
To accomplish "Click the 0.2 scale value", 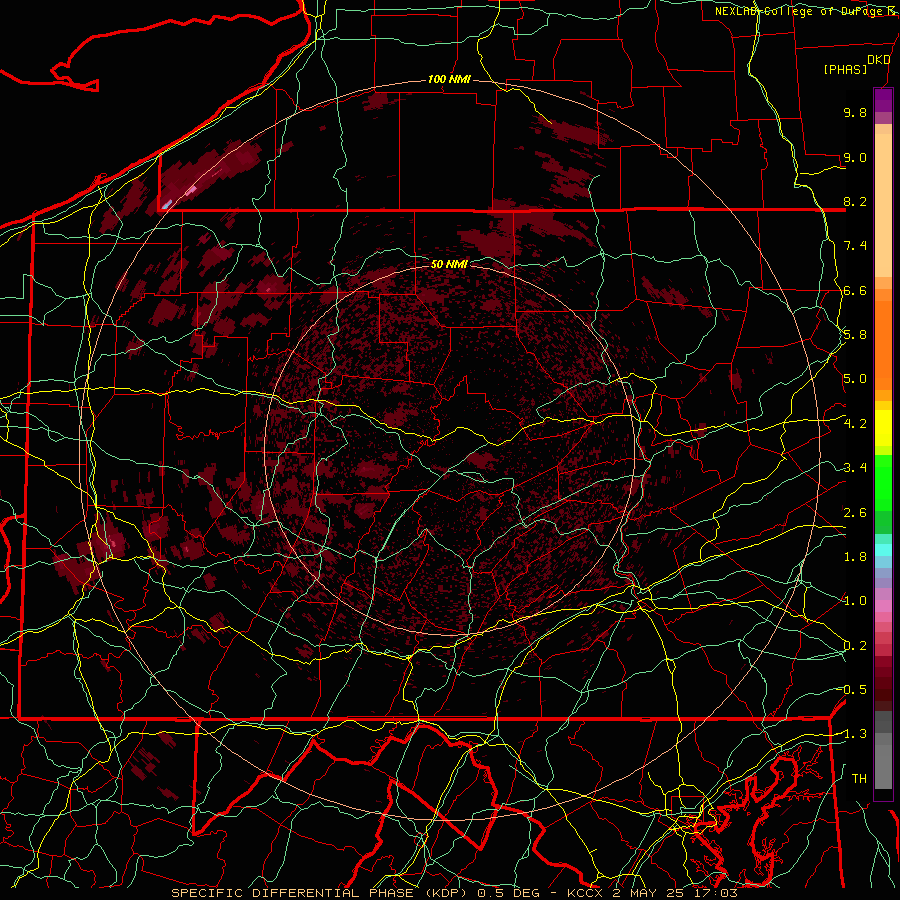I will pos(855,646).
